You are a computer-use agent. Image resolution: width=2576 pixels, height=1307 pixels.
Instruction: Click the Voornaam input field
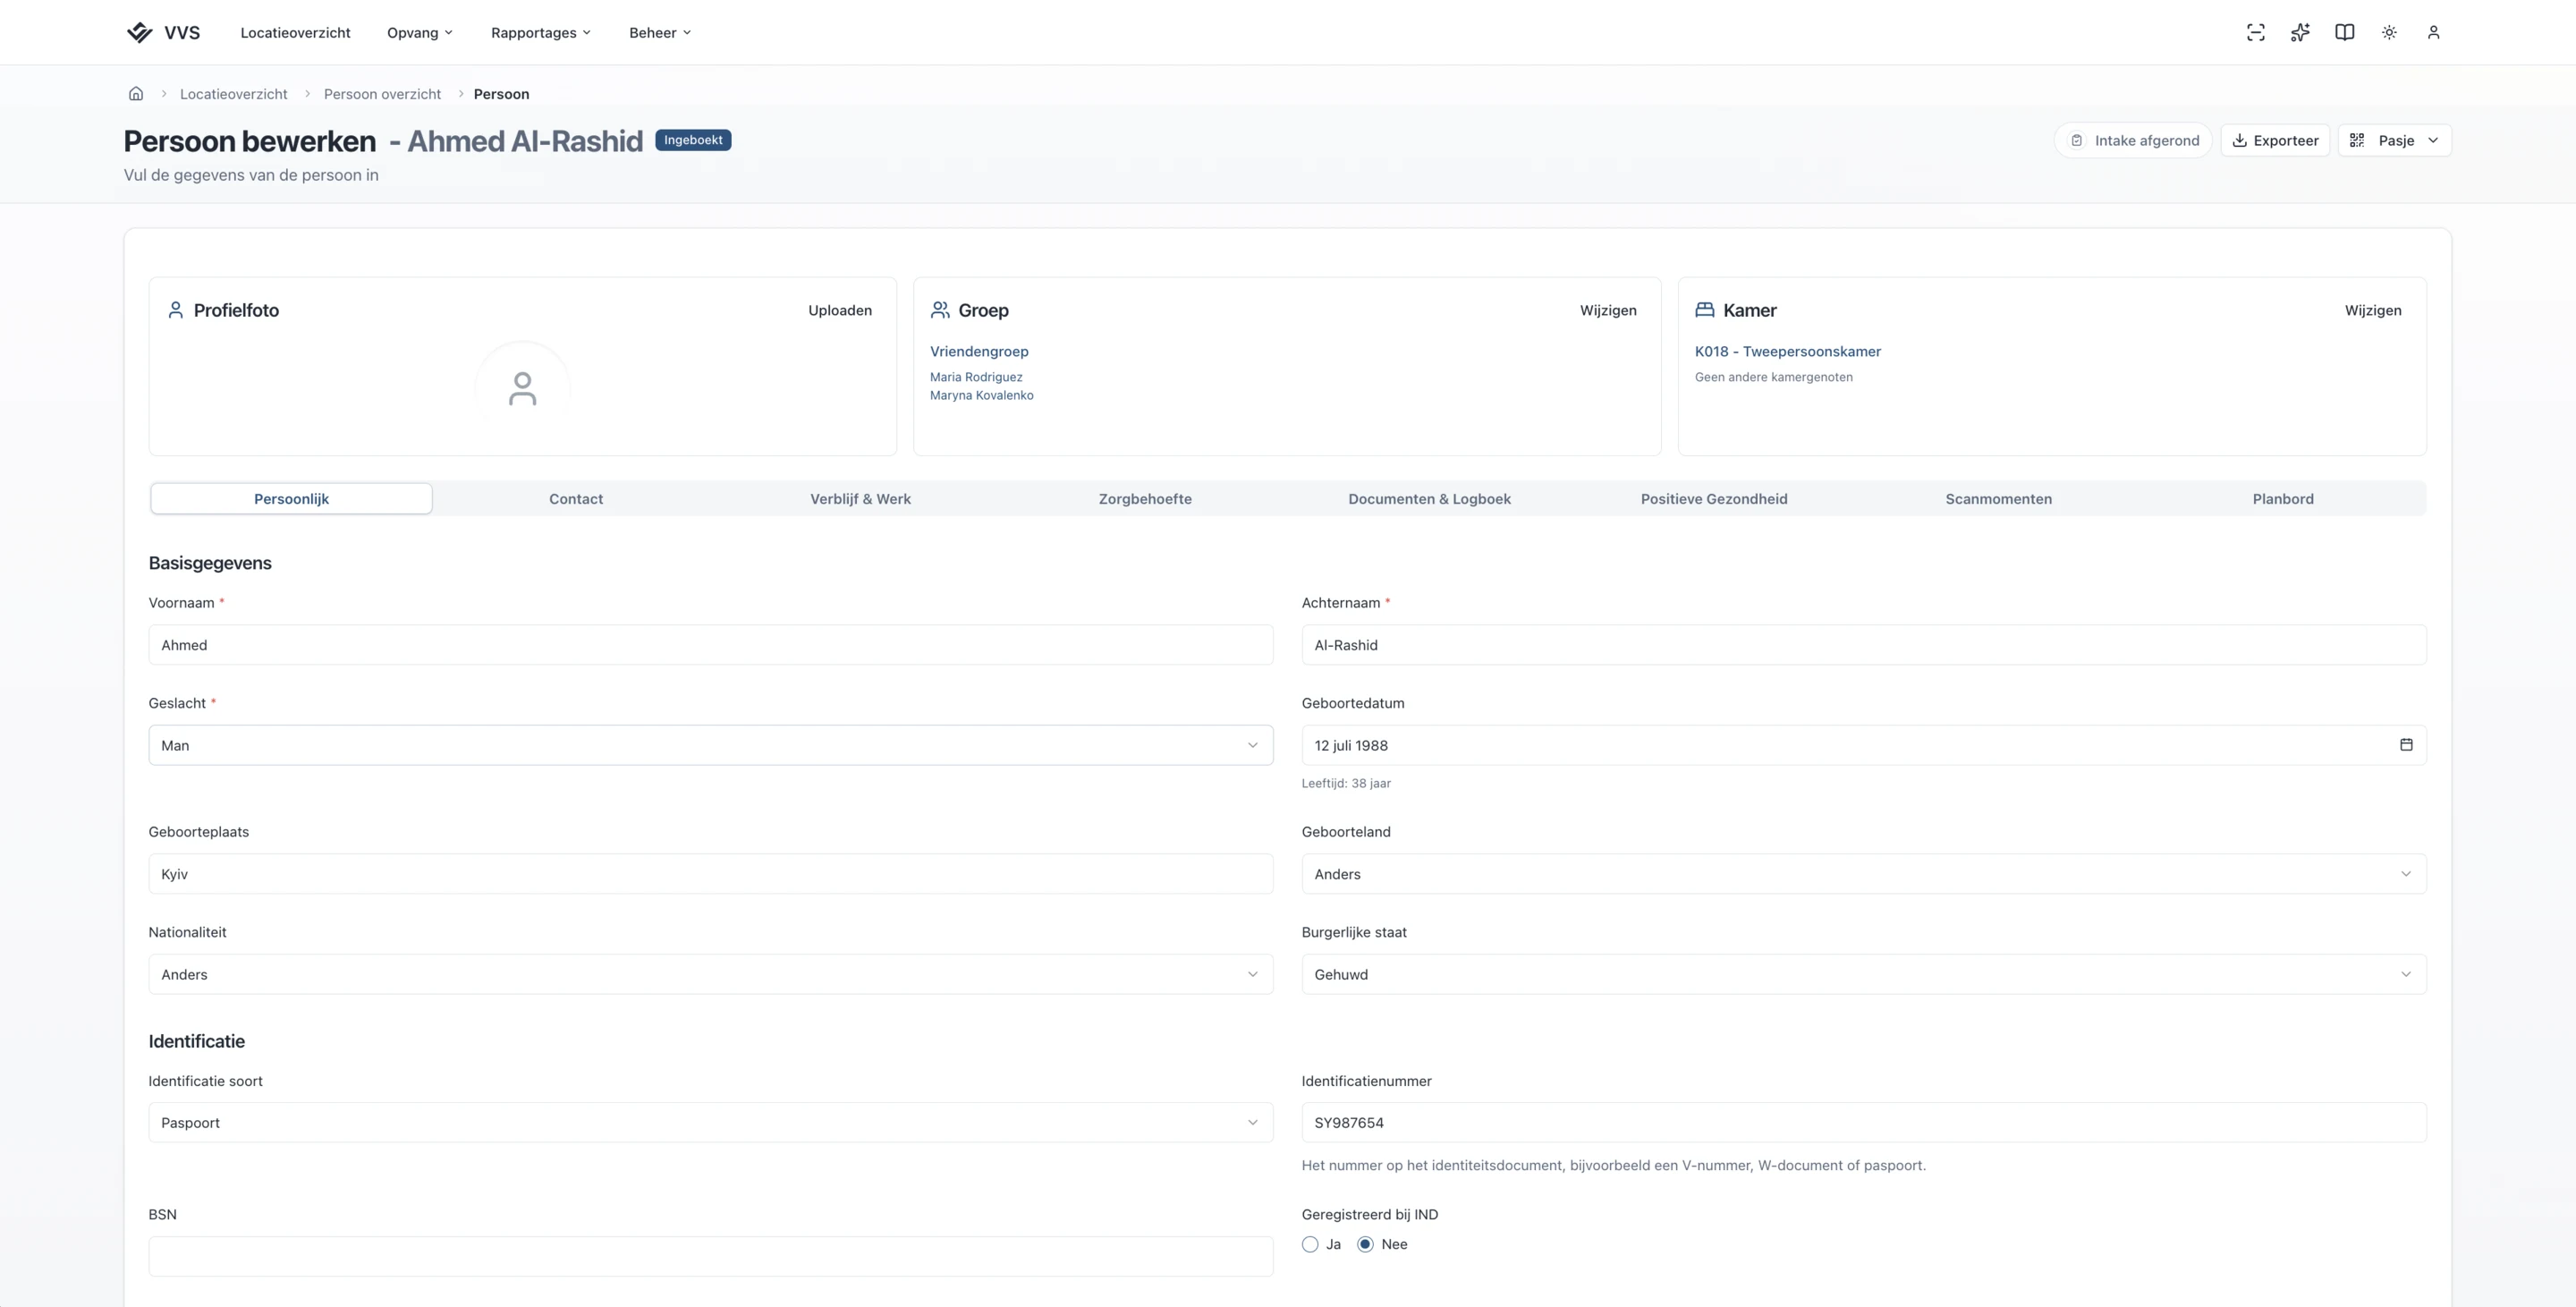[711, 645]
